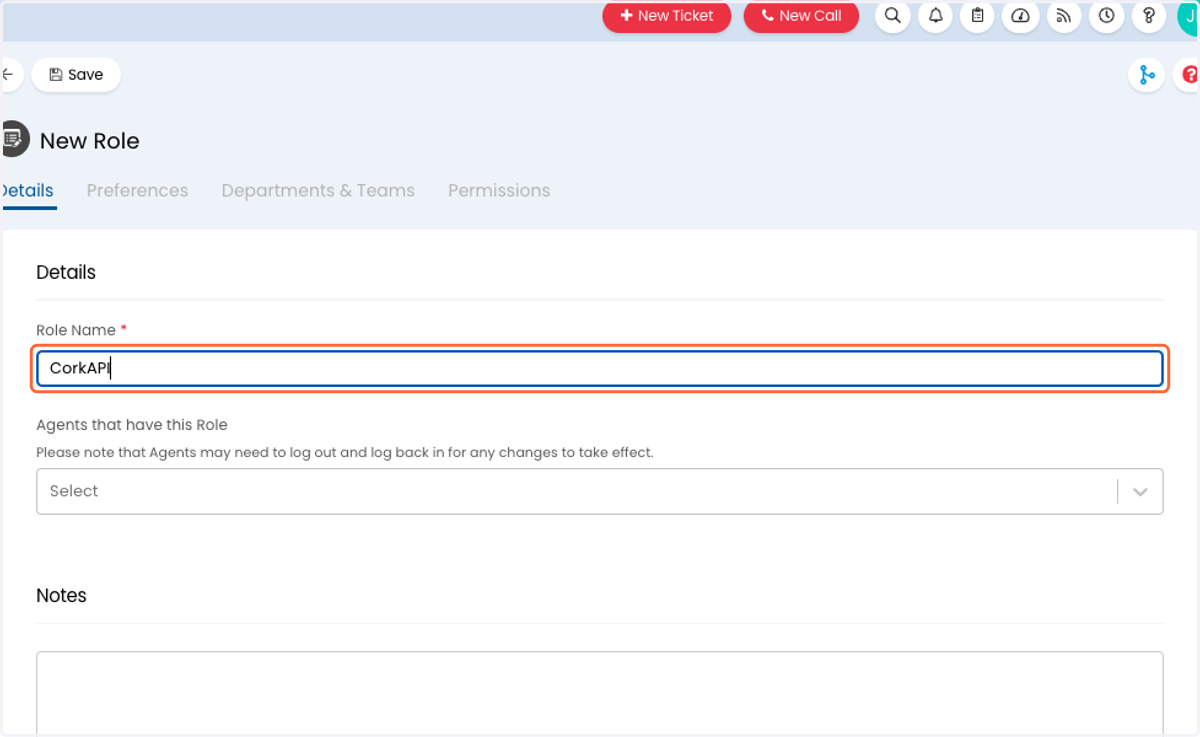
Task: Click the Notes section heading
Action: 61,595
